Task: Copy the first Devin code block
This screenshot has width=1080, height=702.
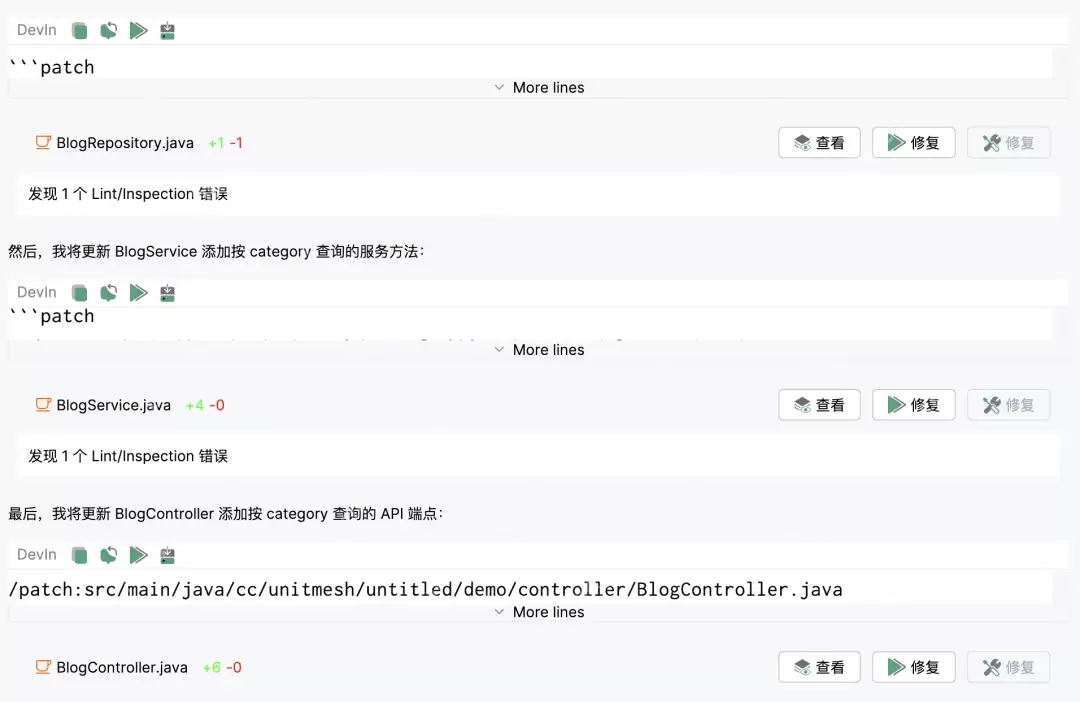Action: tap(79, 30)
